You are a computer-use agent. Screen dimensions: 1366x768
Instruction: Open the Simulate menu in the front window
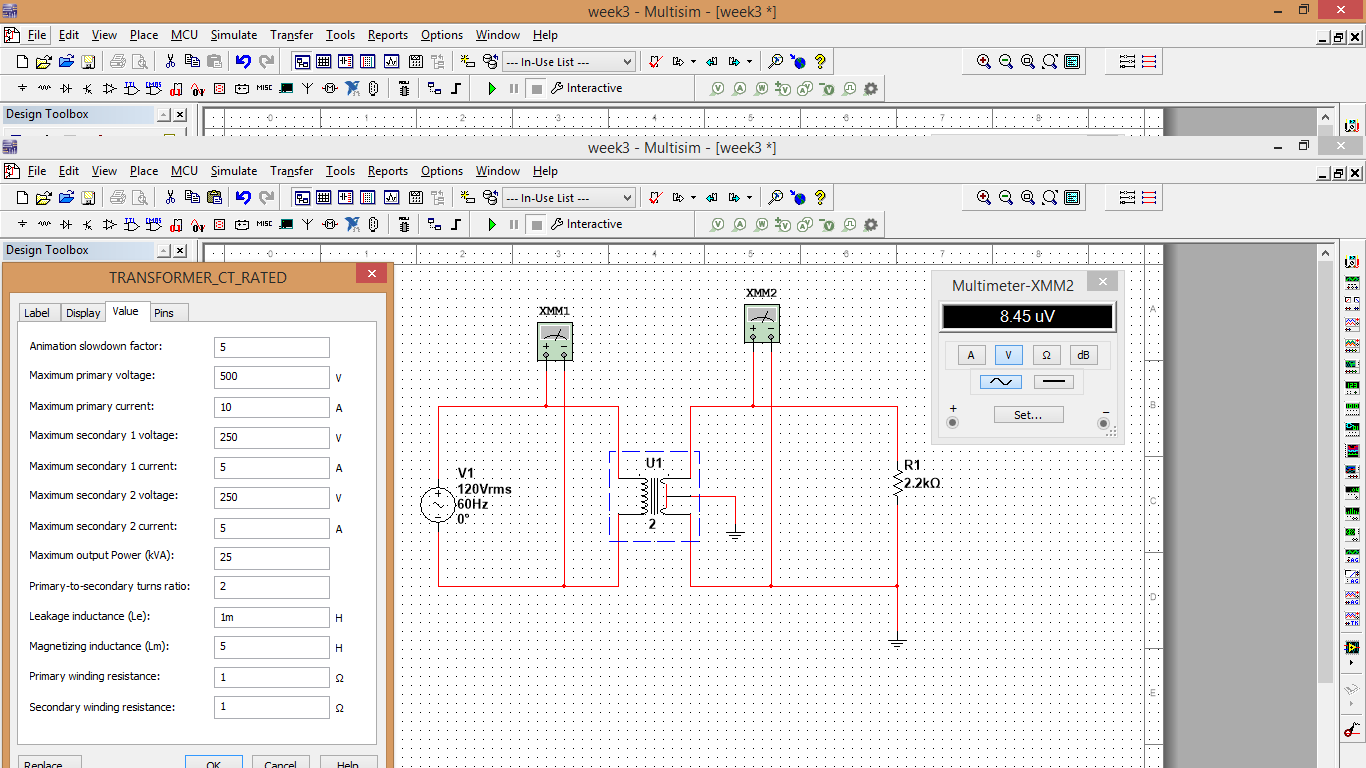tap(234, 171)
